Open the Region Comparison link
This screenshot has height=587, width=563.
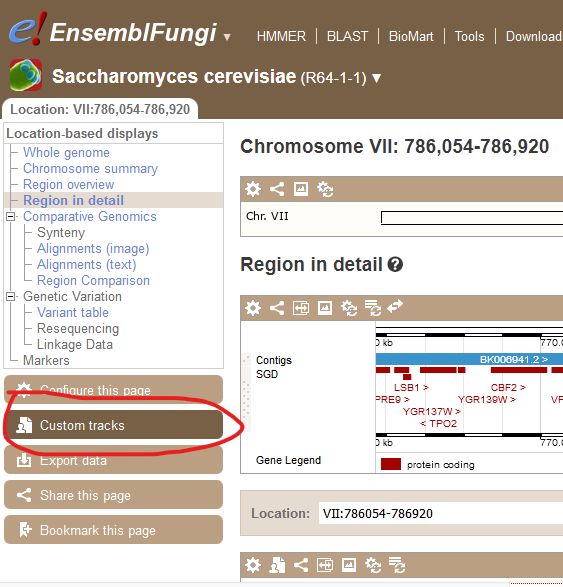pos(93,280)
